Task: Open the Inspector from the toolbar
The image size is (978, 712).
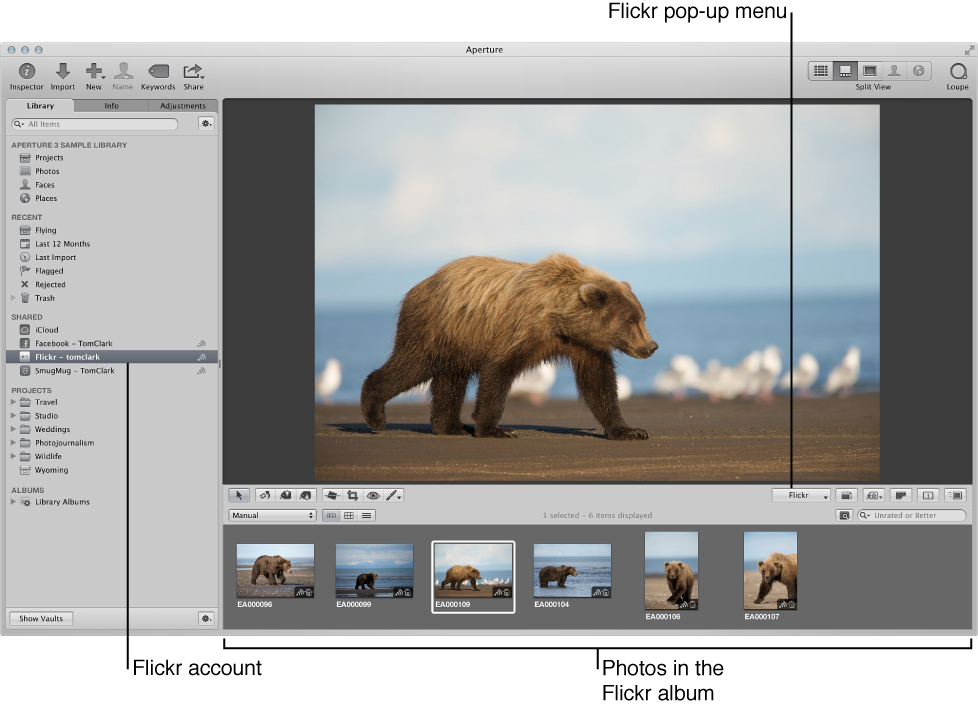Action: (x=26, y=72)
